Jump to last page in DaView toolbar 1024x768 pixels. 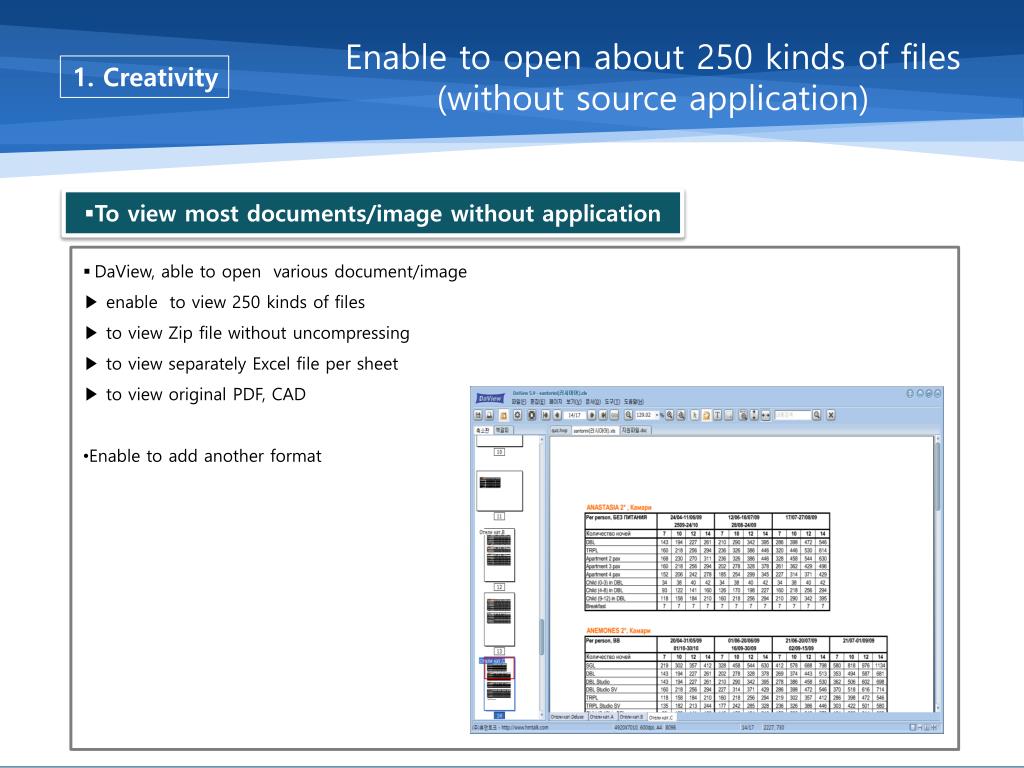(603, 415)
